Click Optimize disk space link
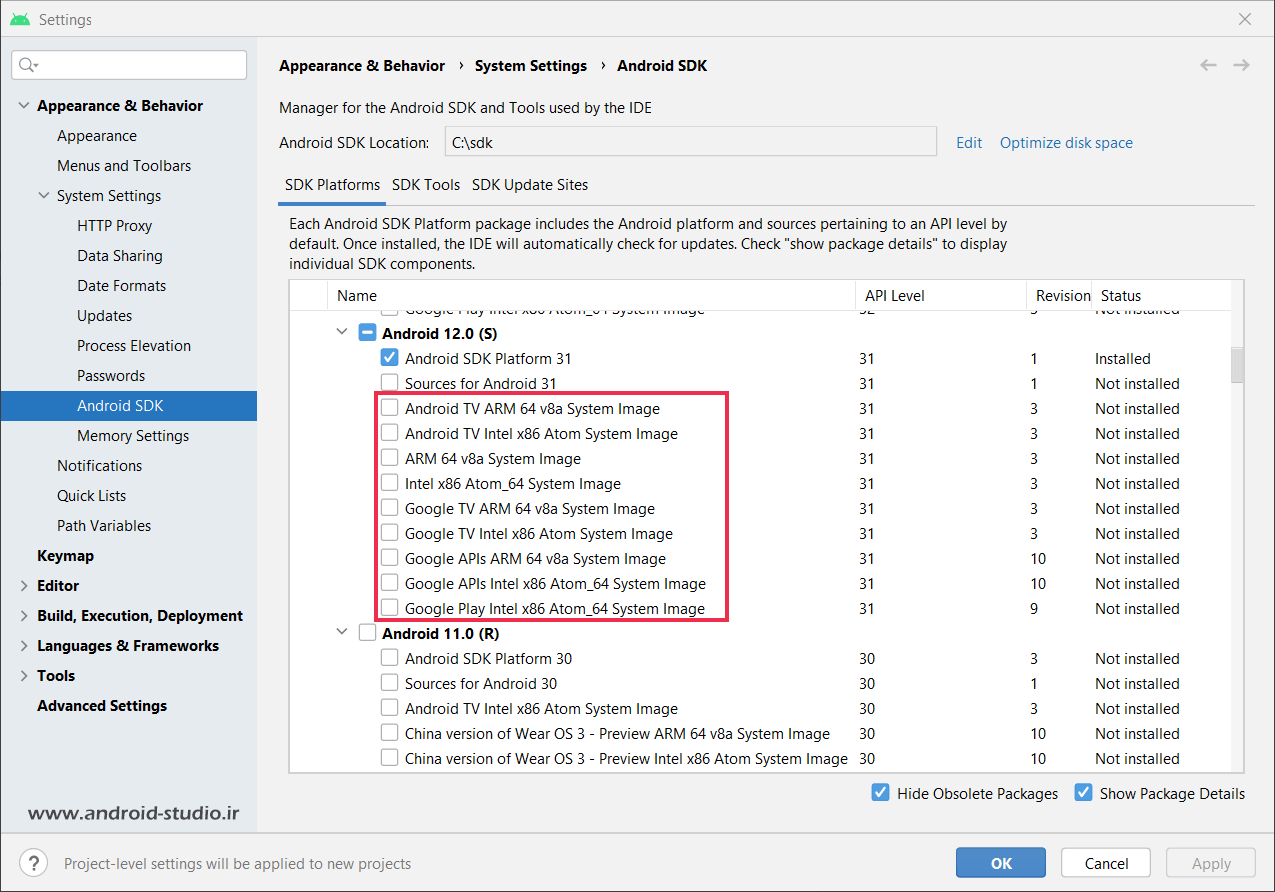 tap(1066, 143)
